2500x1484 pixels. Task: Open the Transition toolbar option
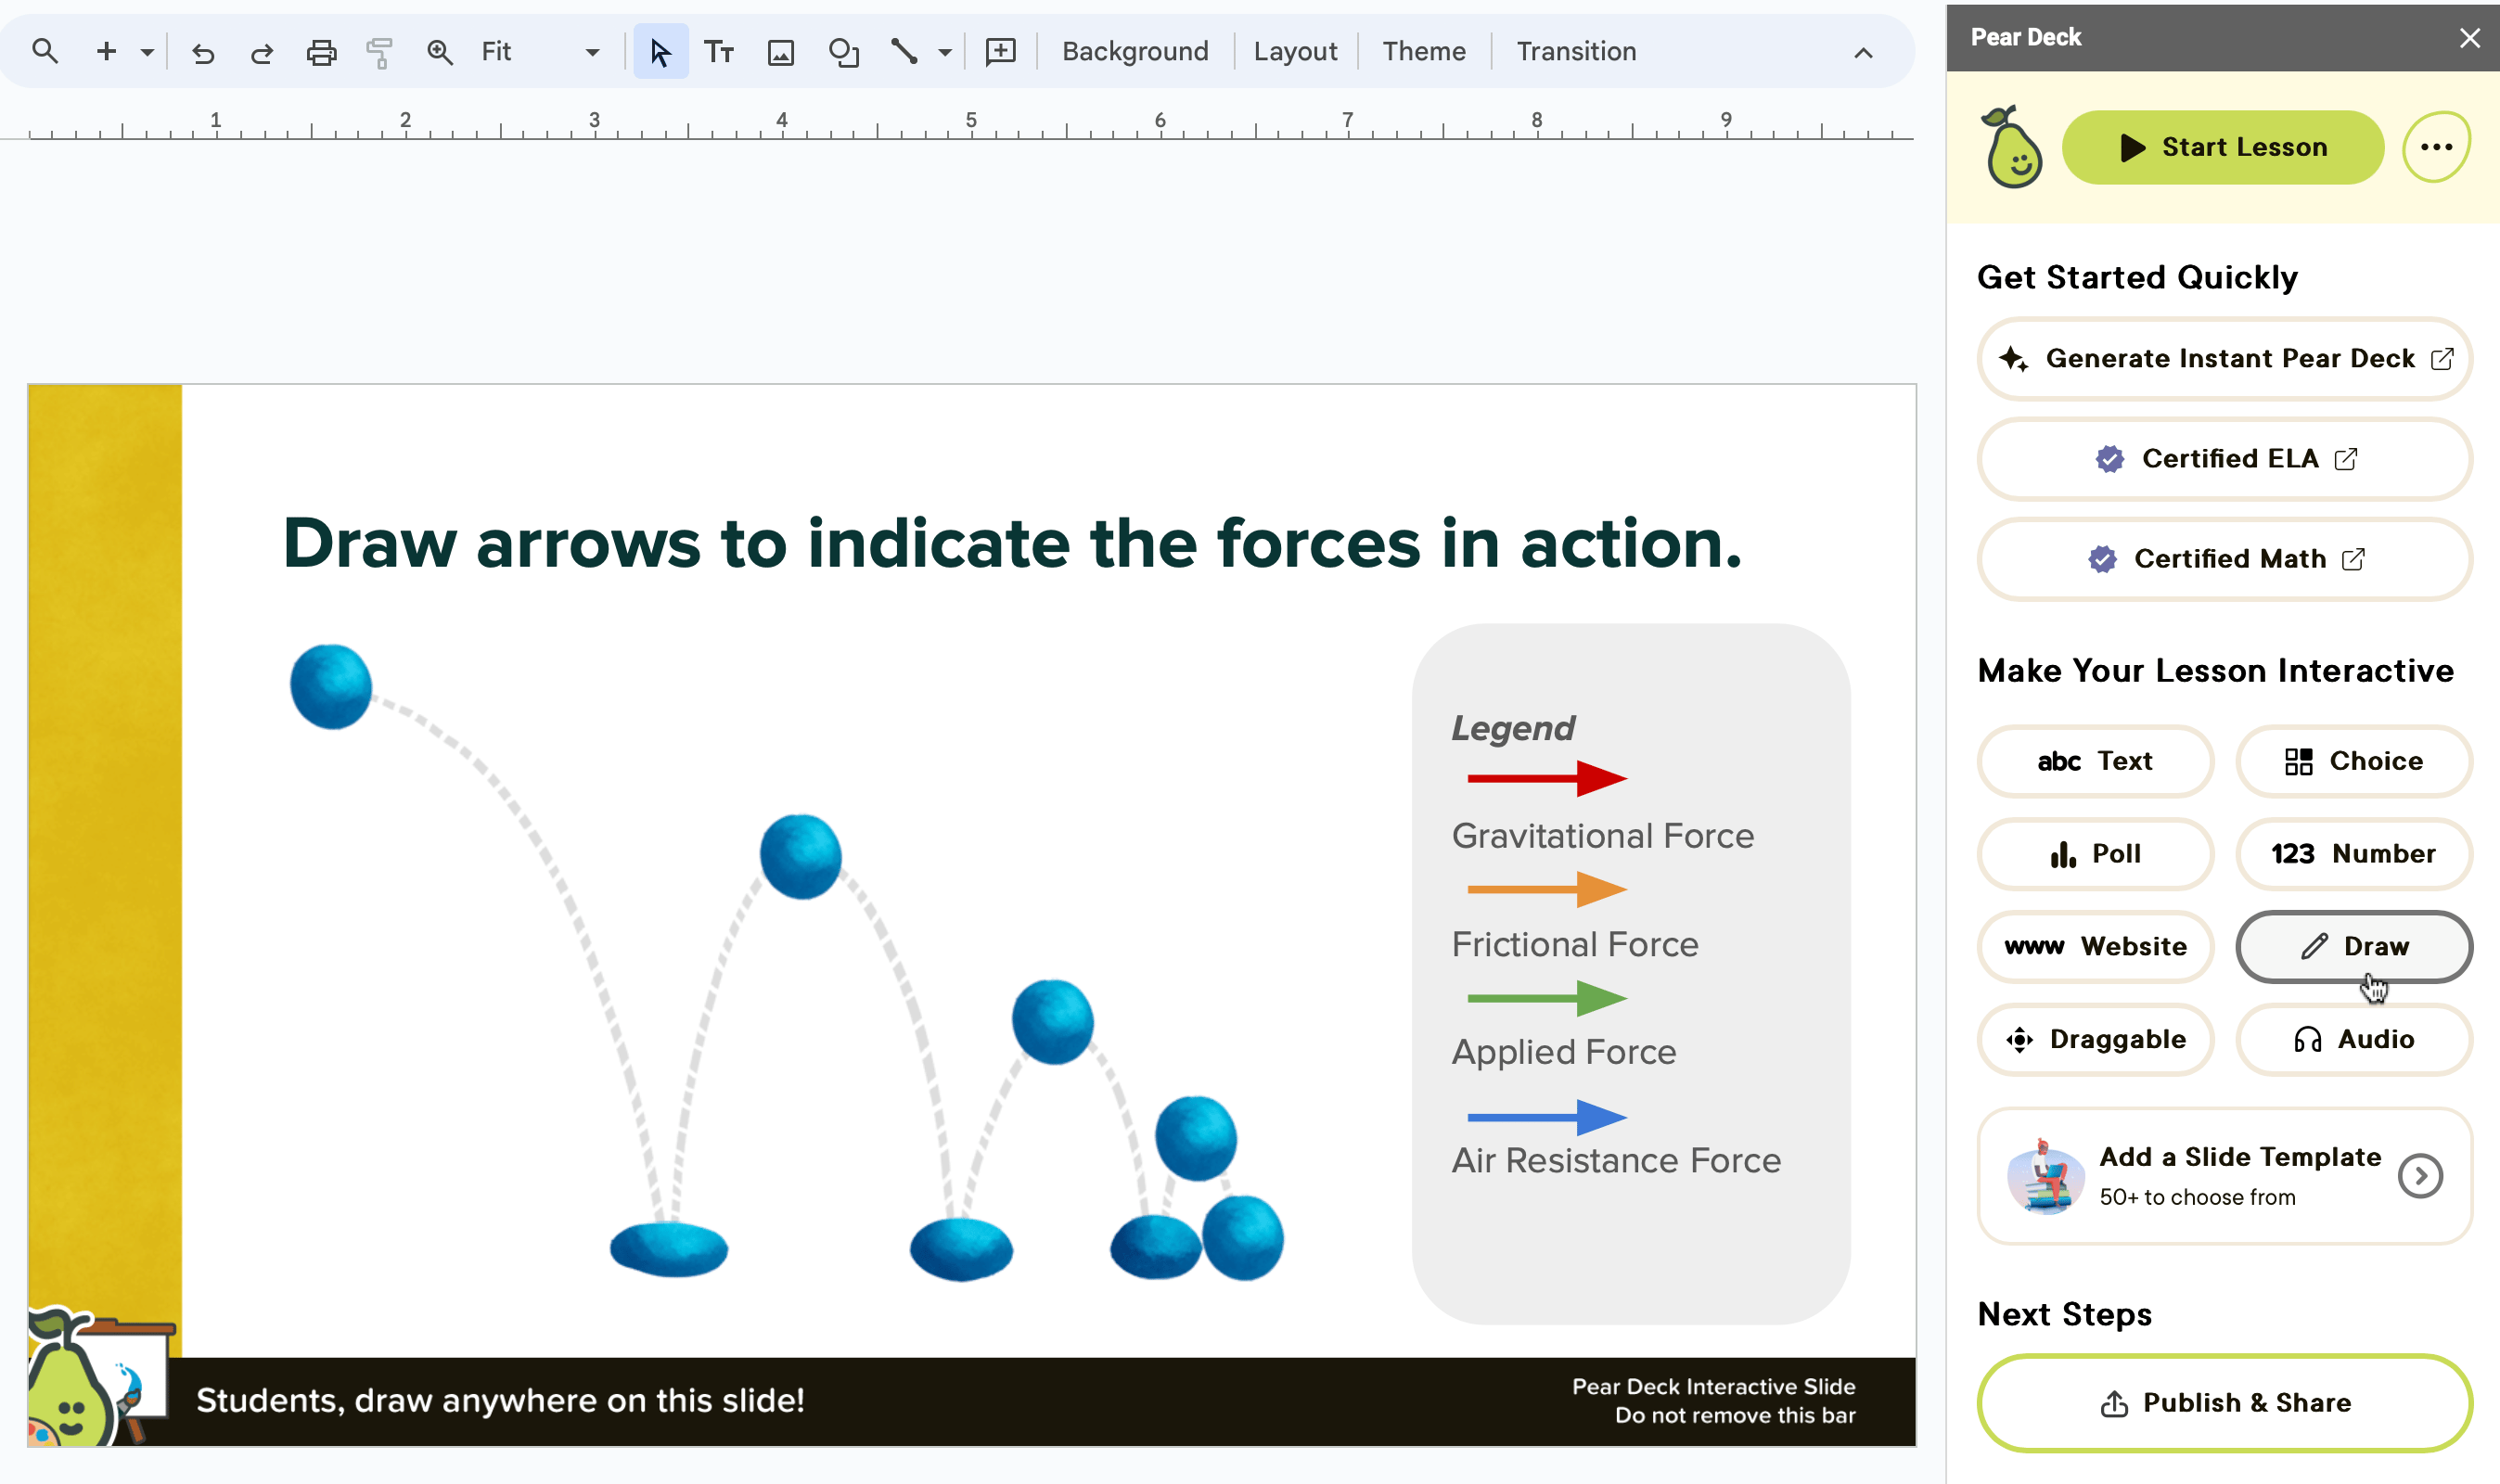click(x=1576, y=51)
